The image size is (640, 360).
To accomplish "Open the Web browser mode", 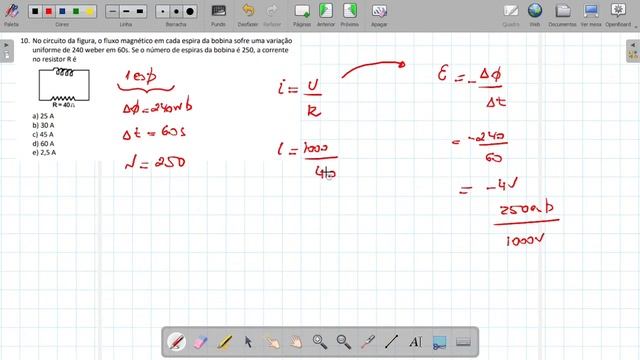I will coord(535,15).
